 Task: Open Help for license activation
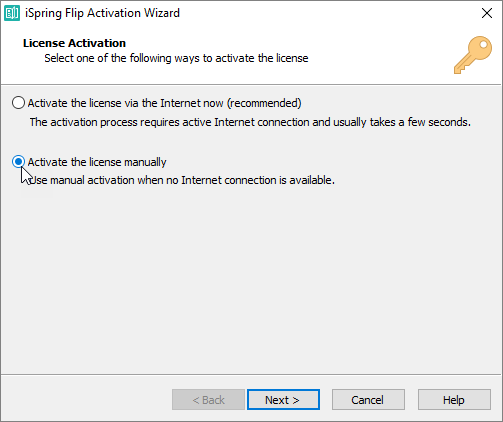click(454, 400)
